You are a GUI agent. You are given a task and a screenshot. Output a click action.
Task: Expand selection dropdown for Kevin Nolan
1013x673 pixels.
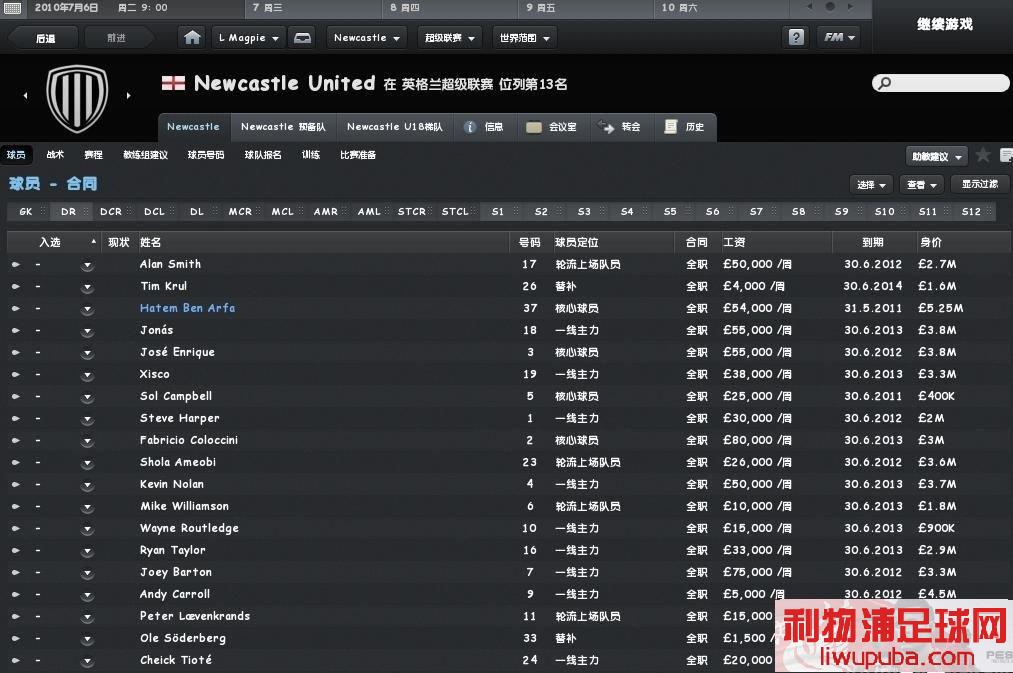click(x=87, y=485)
